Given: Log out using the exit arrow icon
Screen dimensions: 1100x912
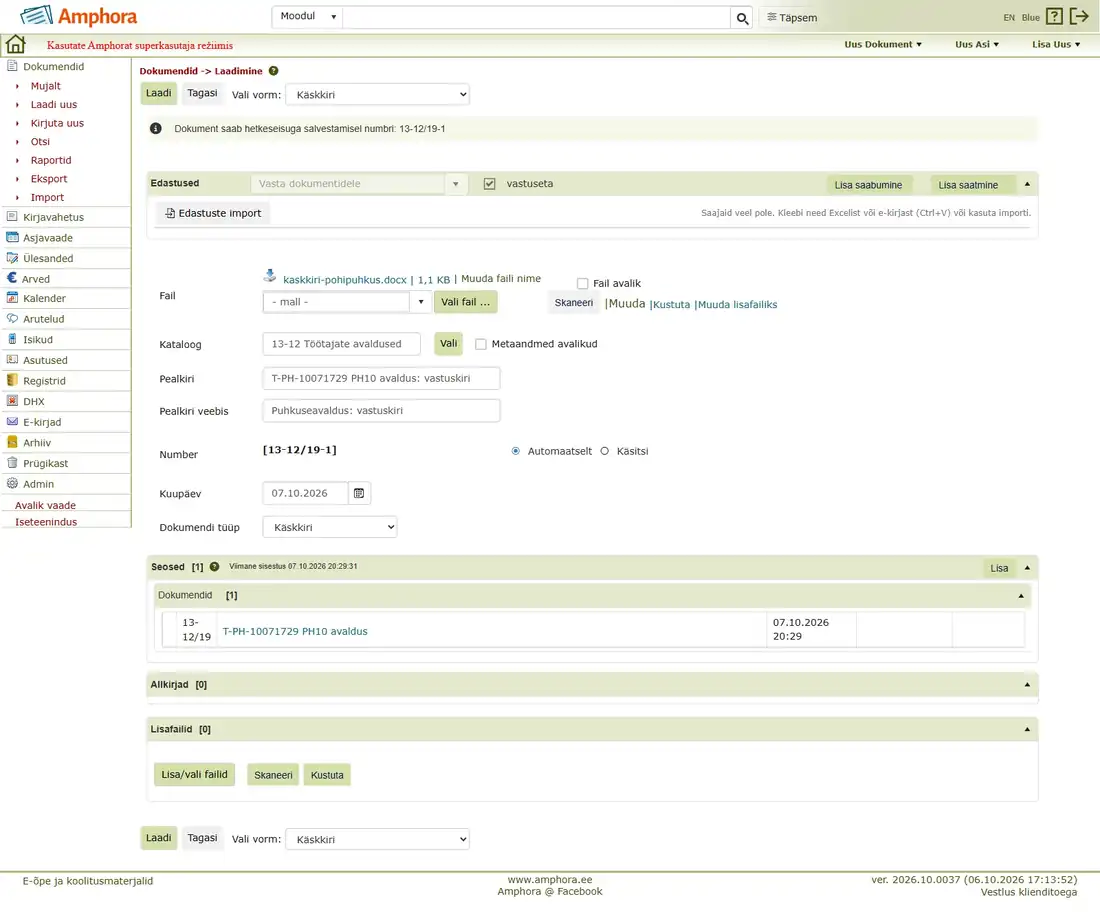Looking at the screenshot, I should pyautogui.click(x=1079, y=16).
